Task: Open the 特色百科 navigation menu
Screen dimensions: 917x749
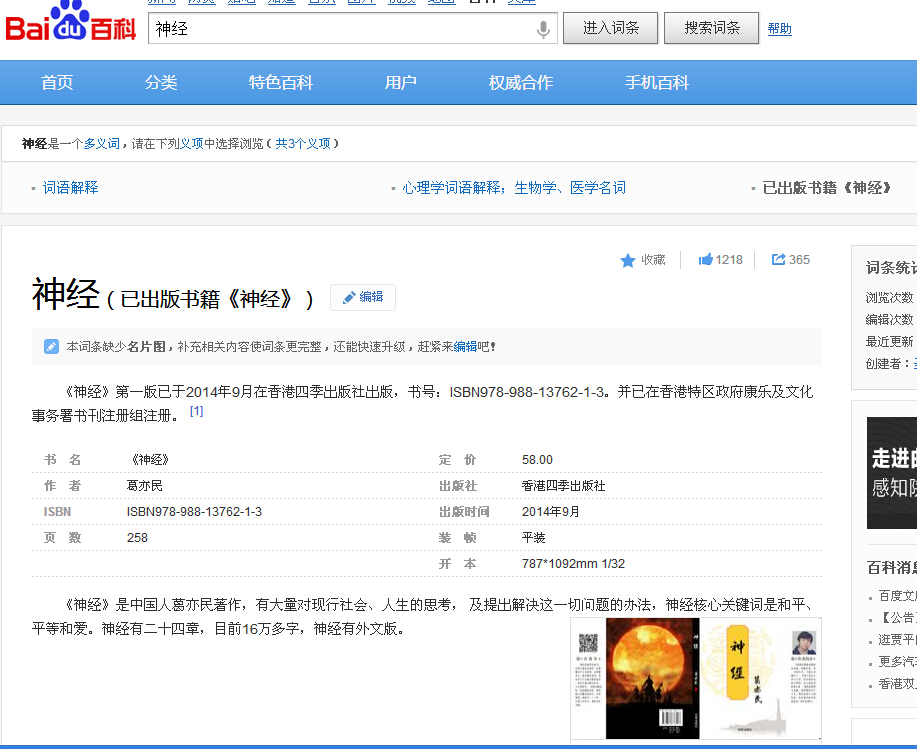Action: [281, 83]
